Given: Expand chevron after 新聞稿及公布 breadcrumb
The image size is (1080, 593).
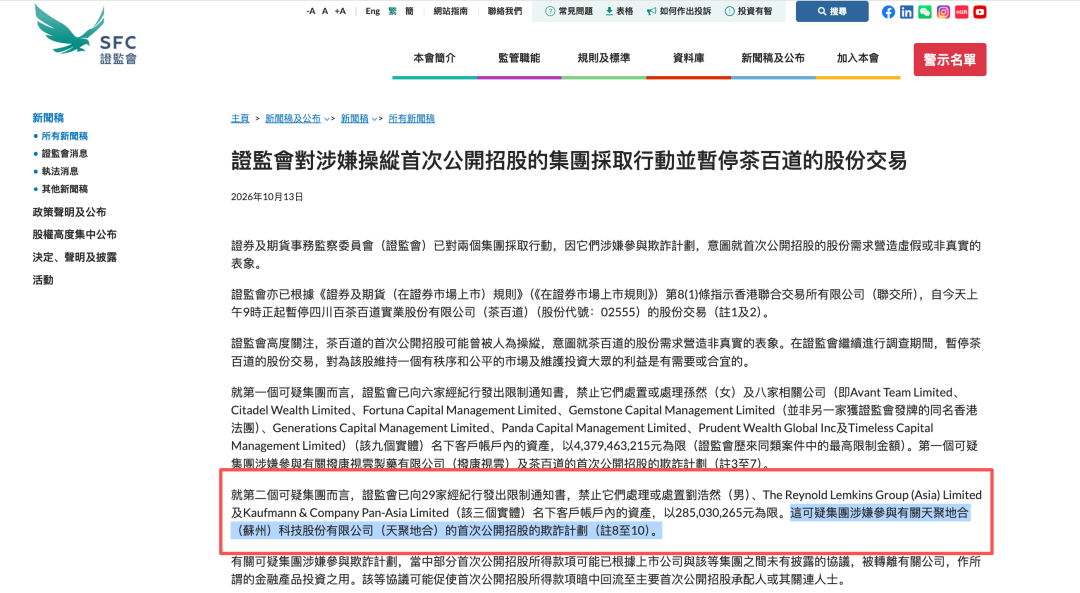Looking at the screenshot, I should coord(327,119).
